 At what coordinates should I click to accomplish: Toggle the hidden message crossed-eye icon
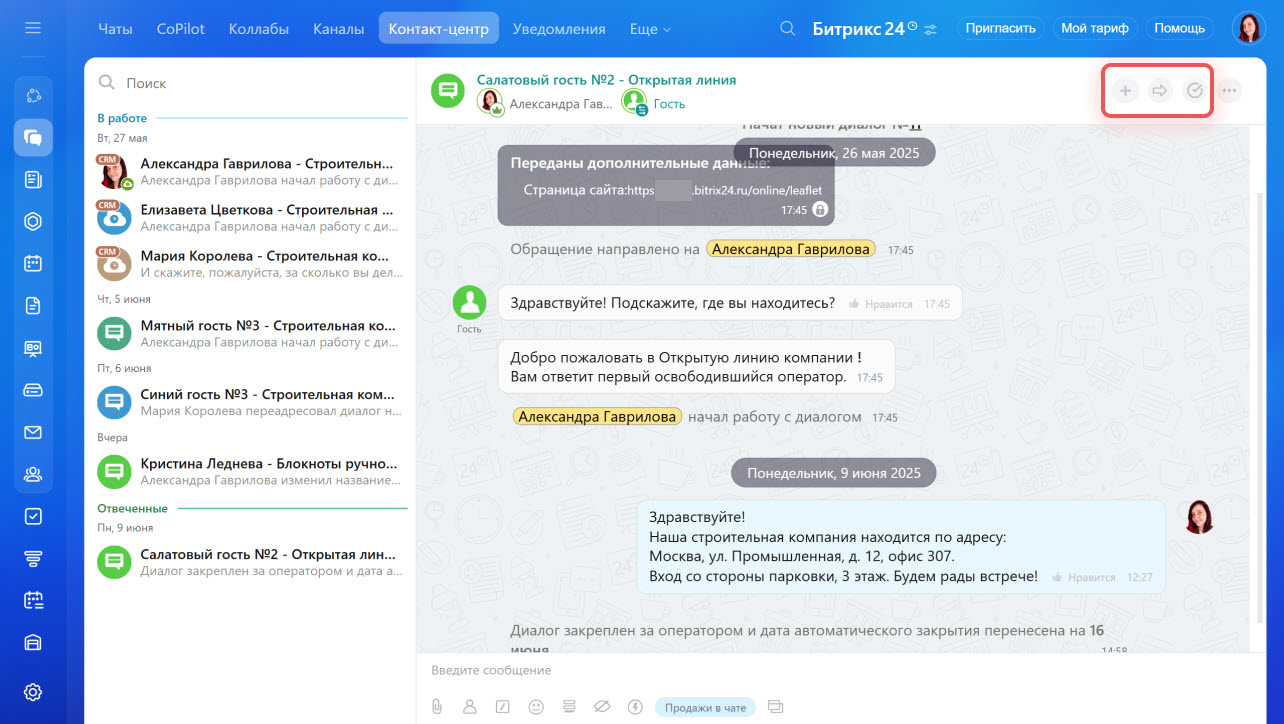pyautogui.click(x=601, y=707)
